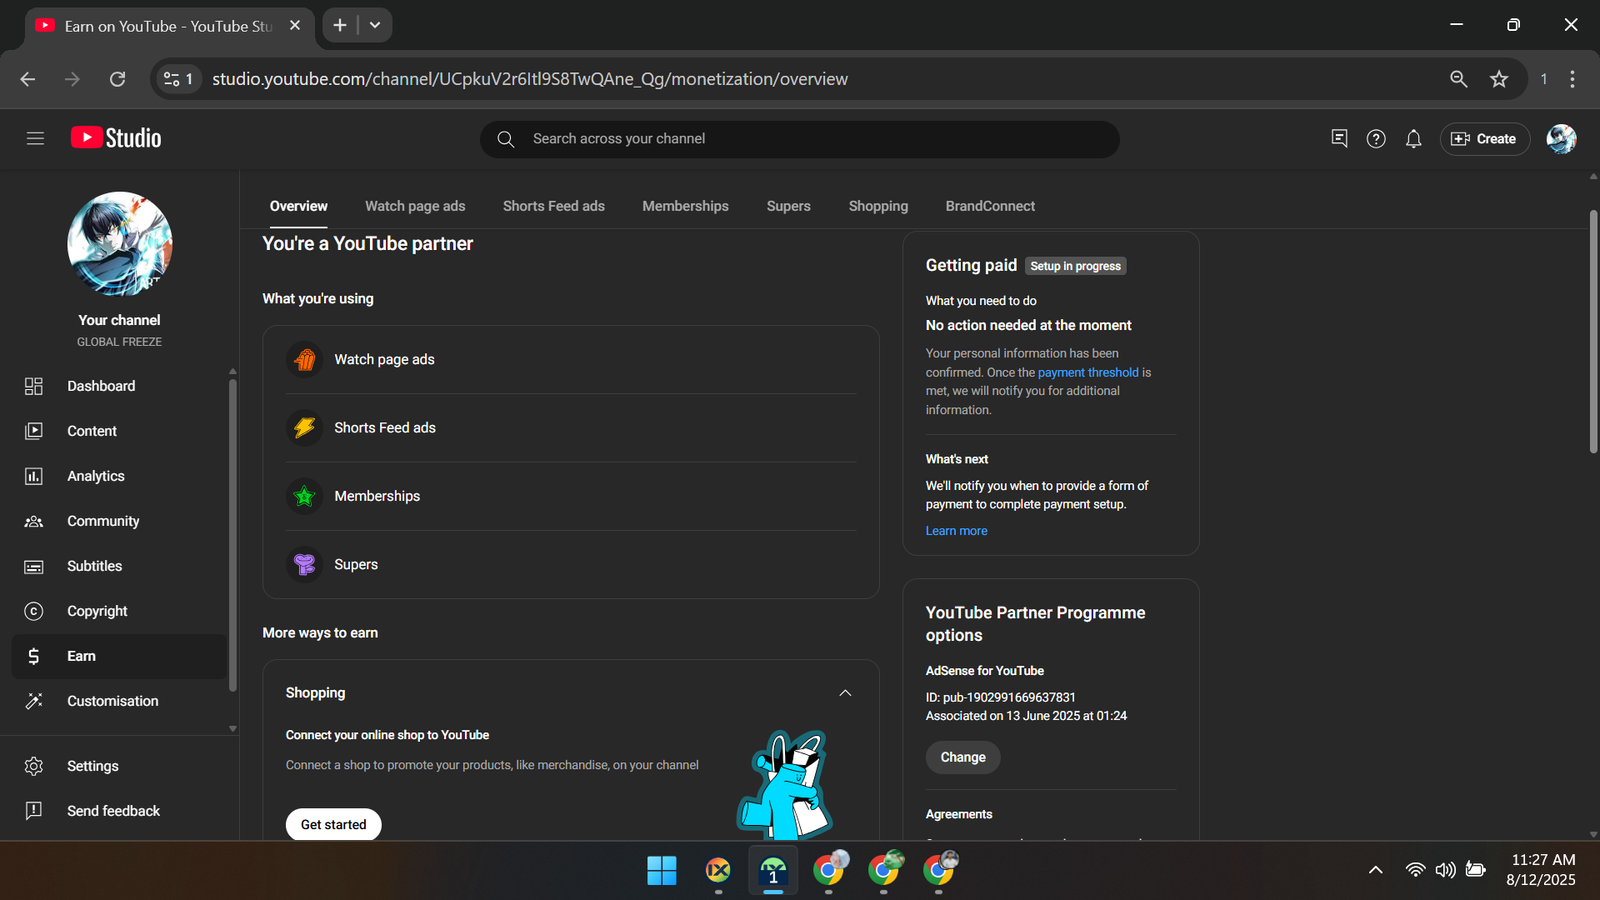Open the Supers row
Viewport: 1600px width, 900px height.
[x=570, y=564]
